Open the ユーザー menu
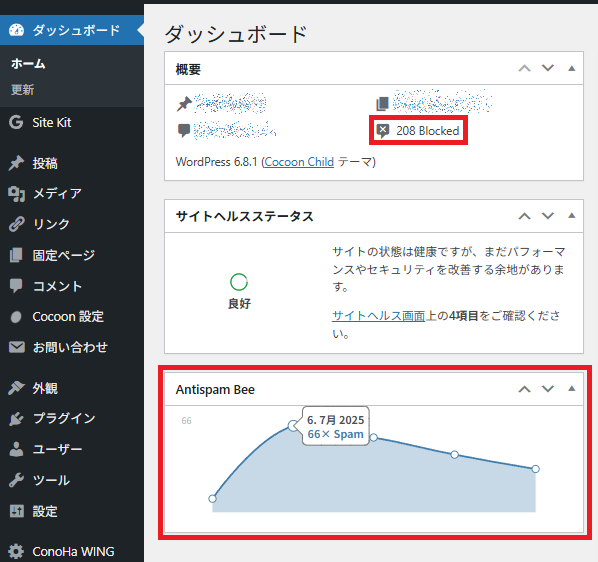 coord(72,449)
